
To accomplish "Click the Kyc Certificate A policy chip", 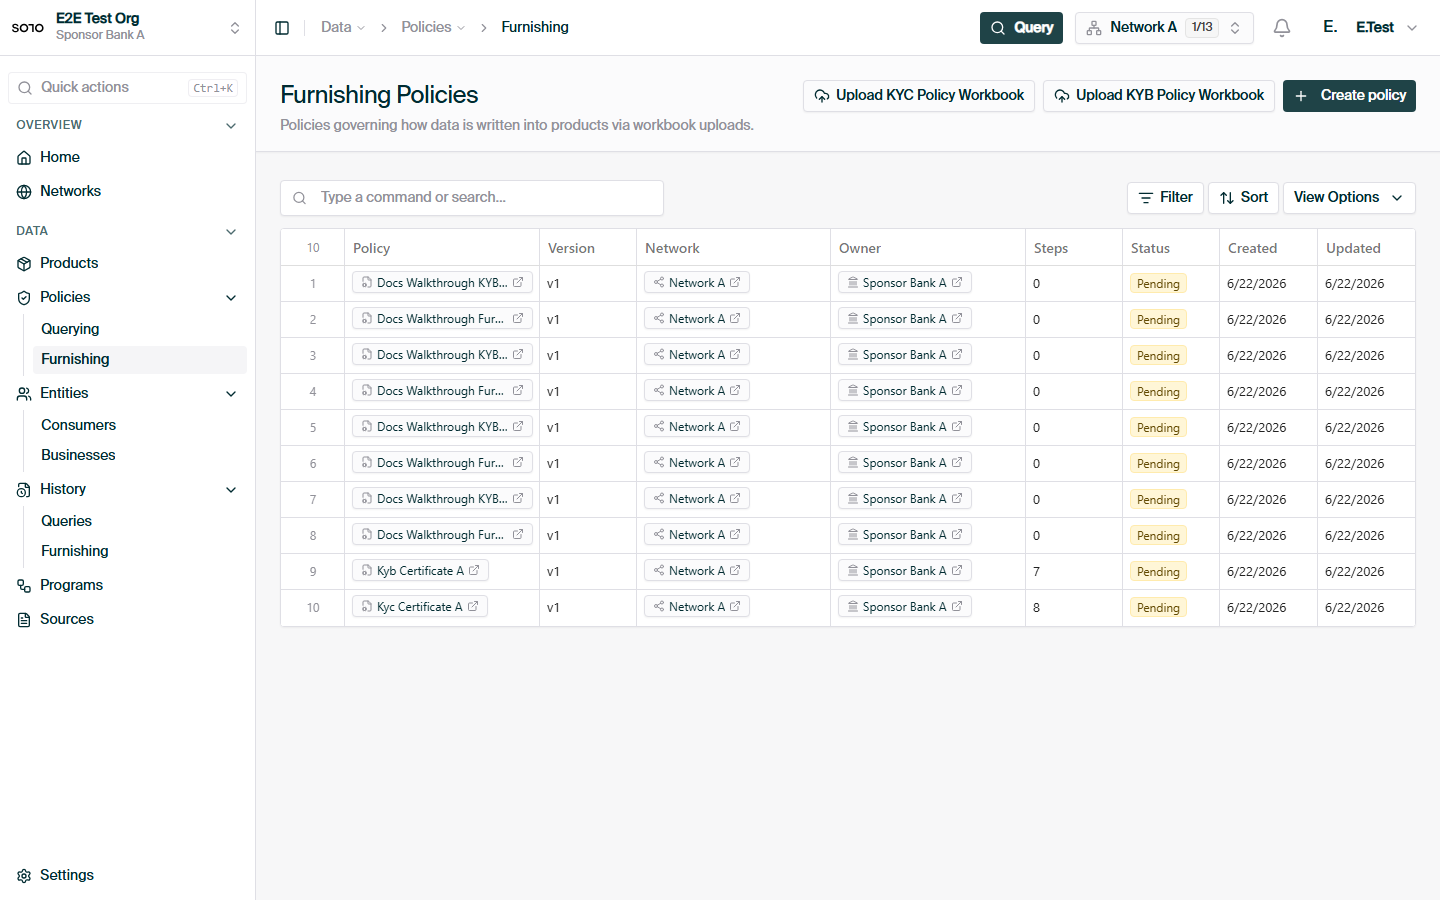I will pyautogui.click(x=419, y=607).
